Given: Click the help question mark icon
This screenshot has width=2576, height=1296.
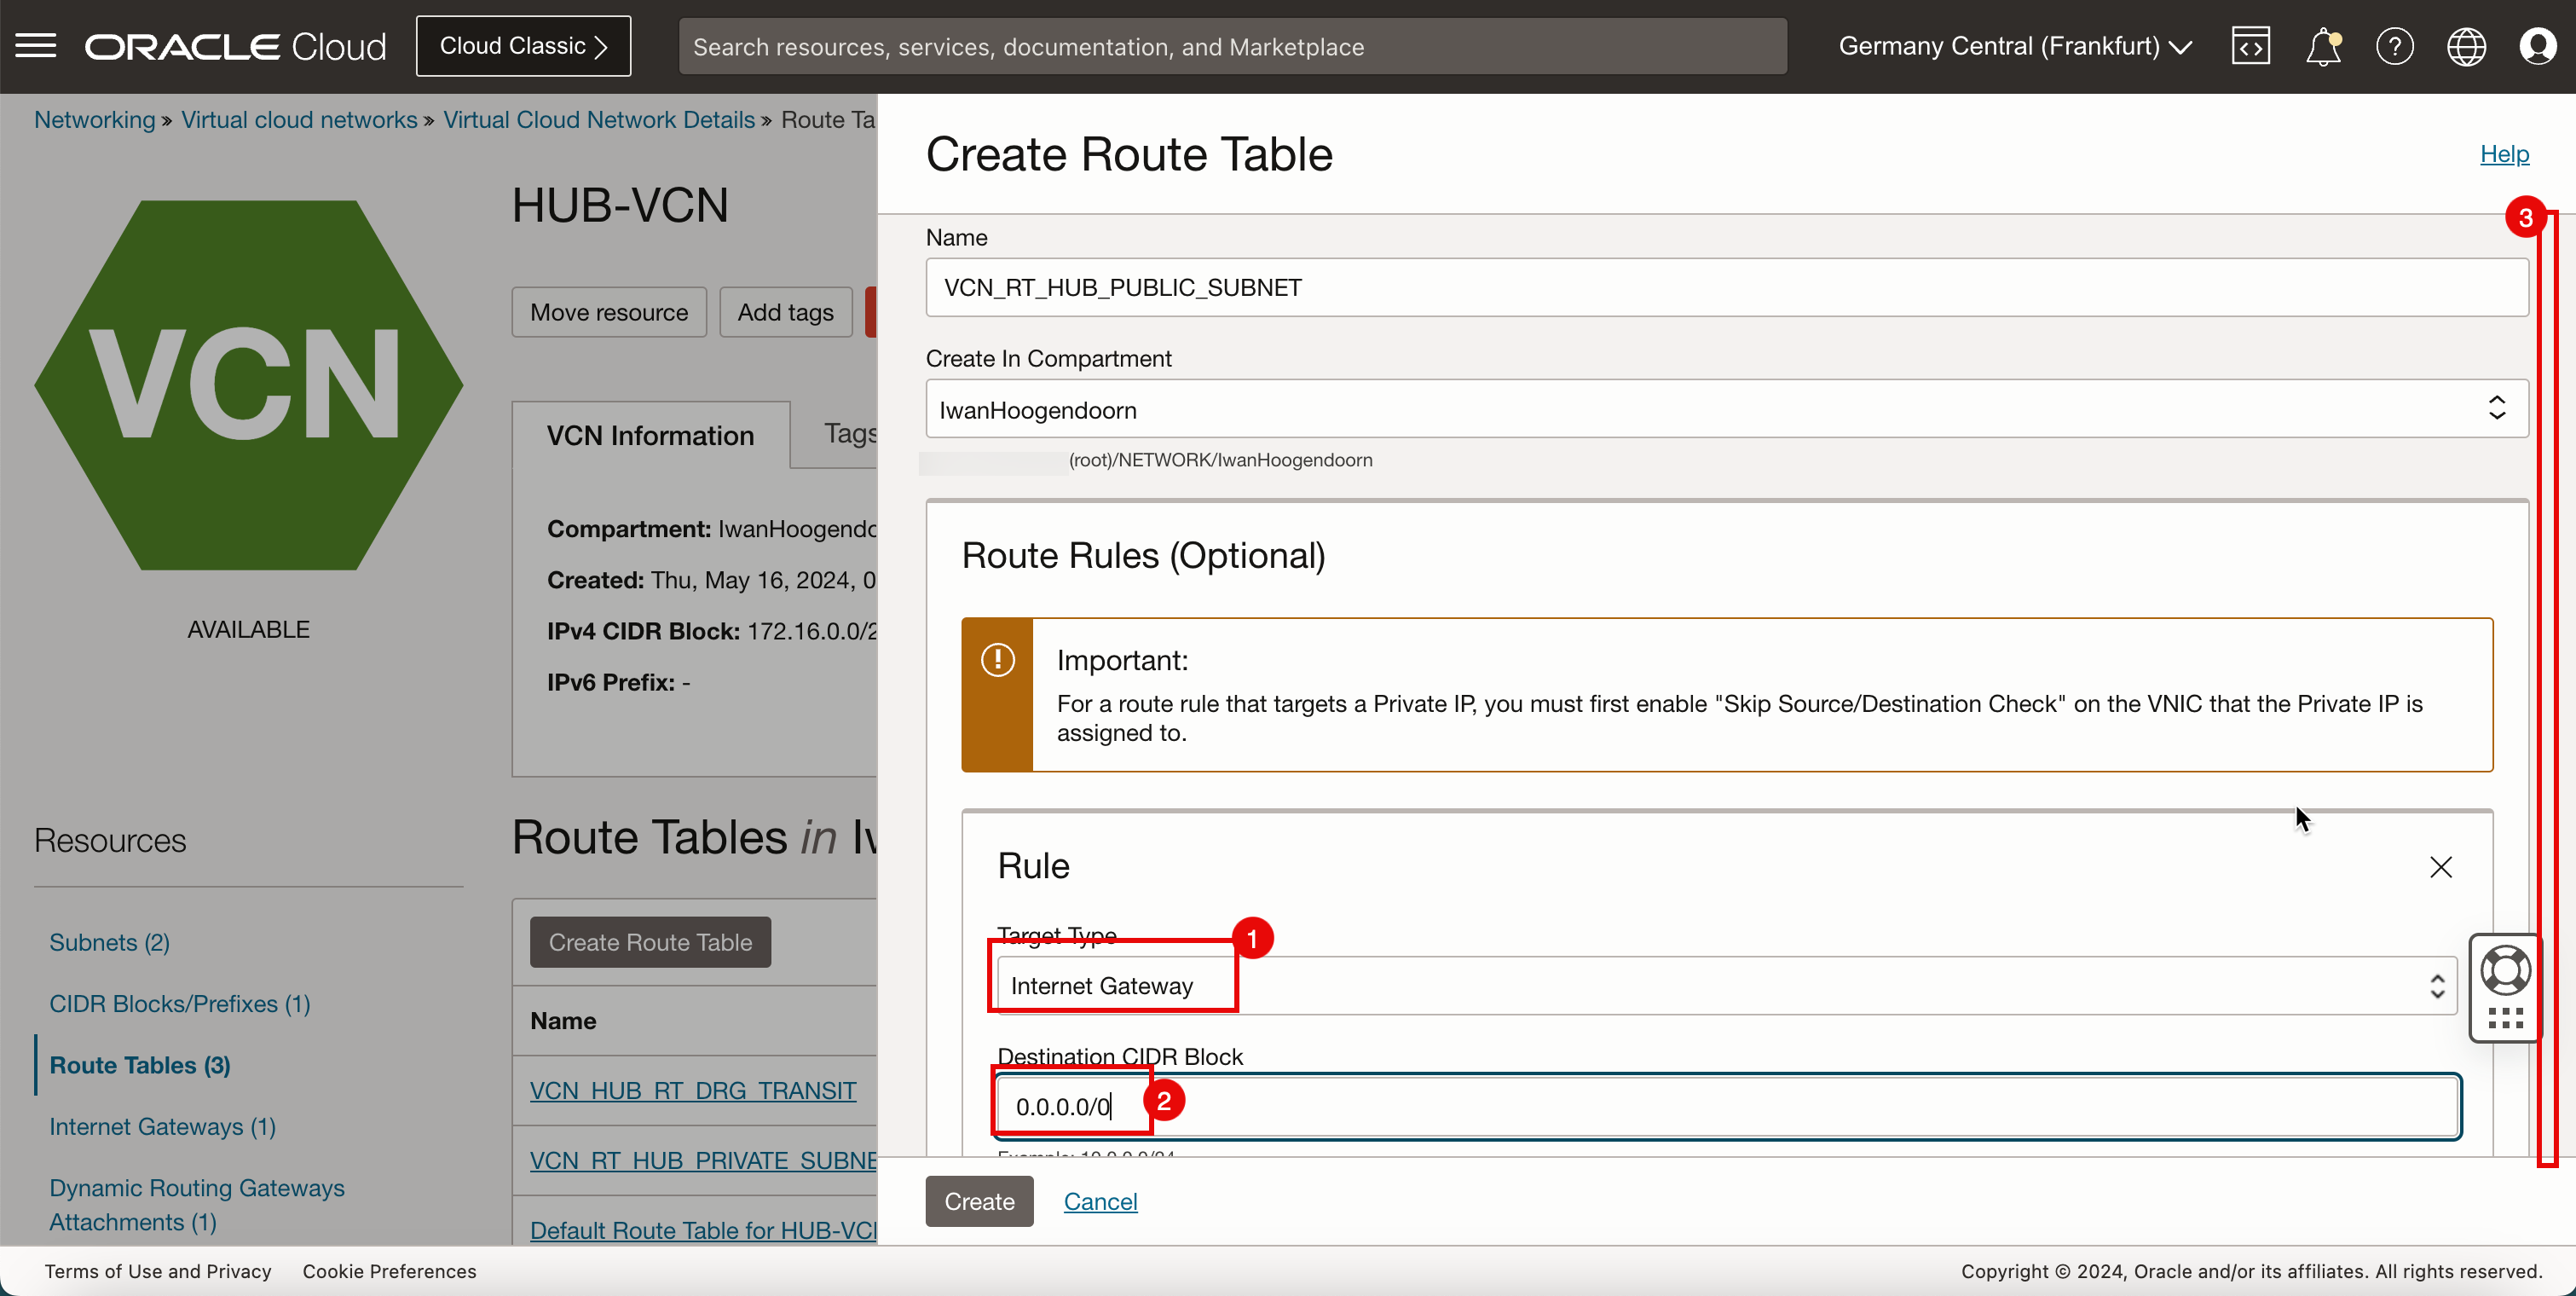Looking at the screenshot, I should (2394, 46).
